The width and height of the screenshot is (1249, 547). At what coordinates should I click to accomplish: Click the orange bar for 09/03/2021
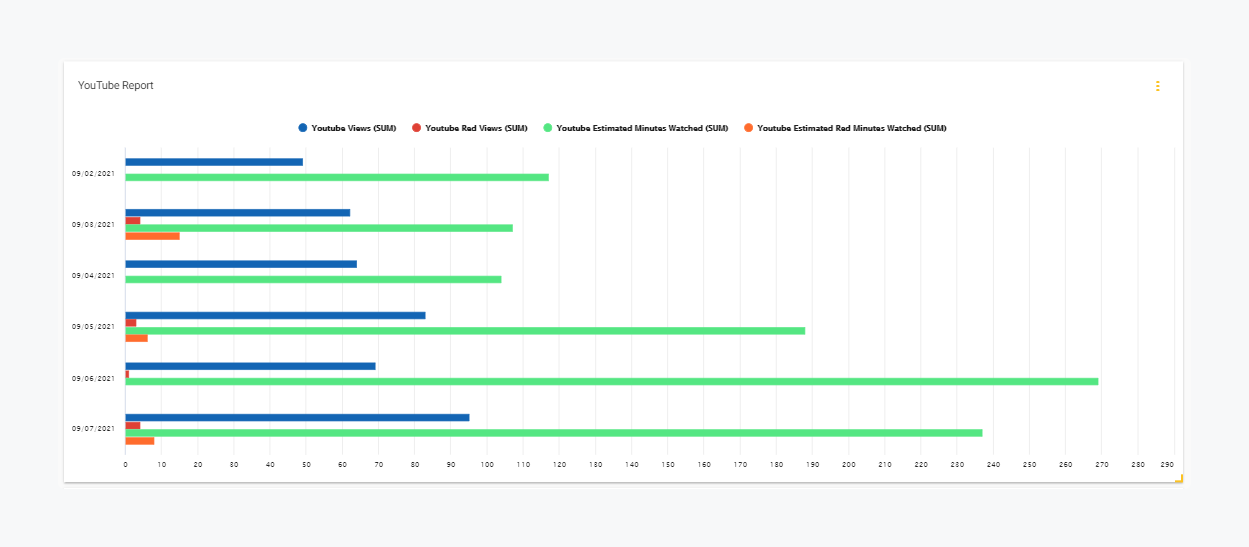tap(152, 236)
